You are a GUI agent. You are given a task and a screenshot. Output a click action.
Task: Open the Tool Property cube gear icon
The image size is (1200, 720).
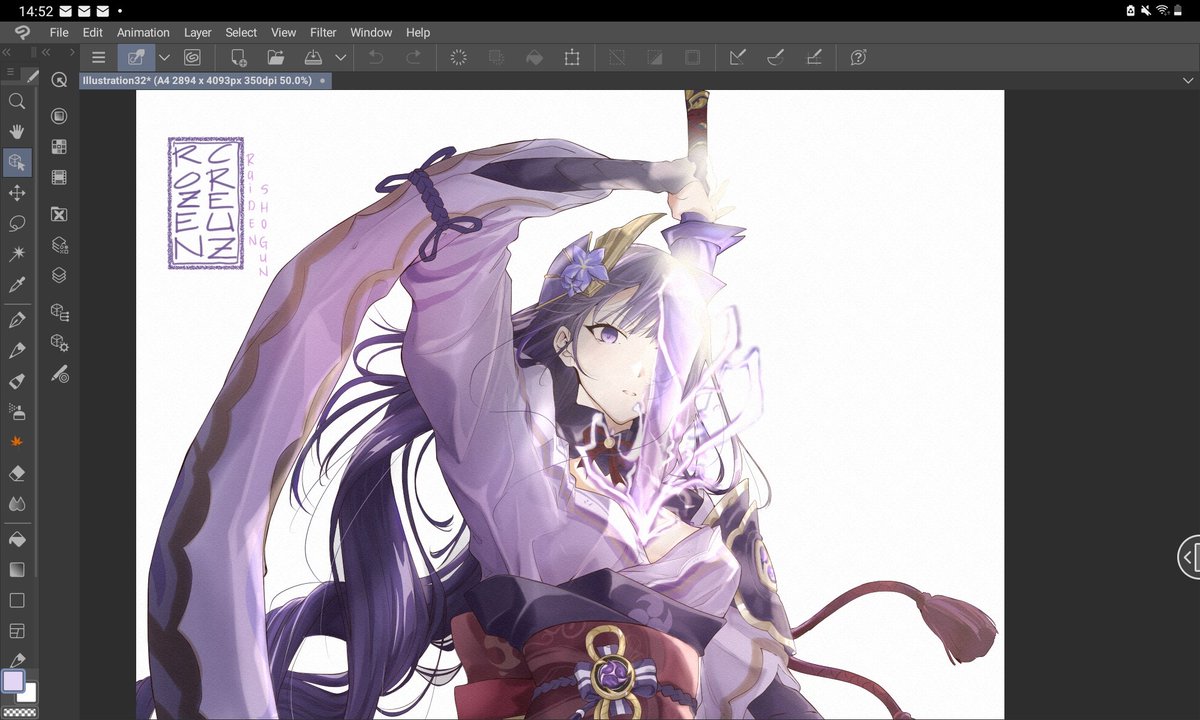pos(59,343)
